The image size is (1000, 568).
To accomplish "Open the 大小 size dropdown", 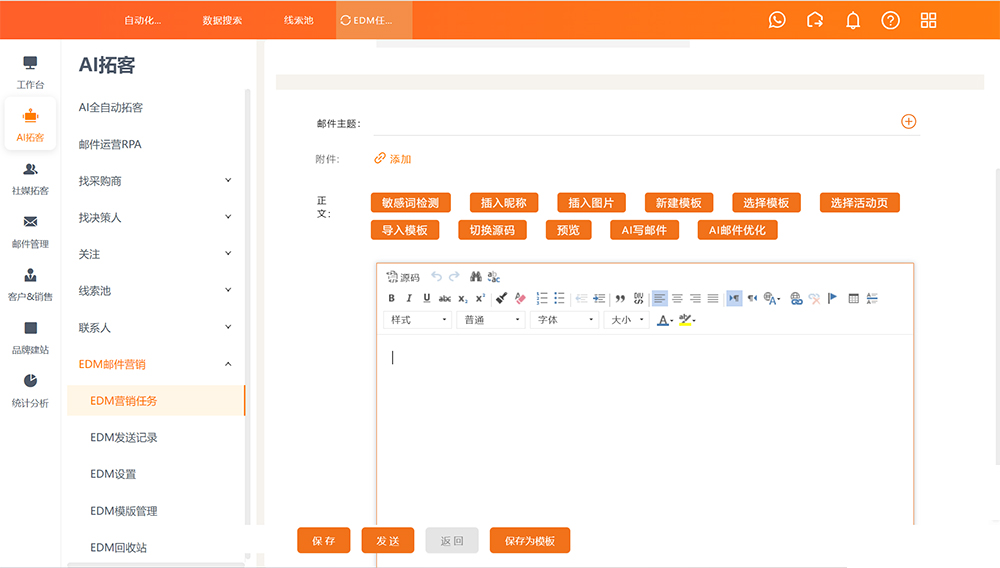I will [626, 319].
